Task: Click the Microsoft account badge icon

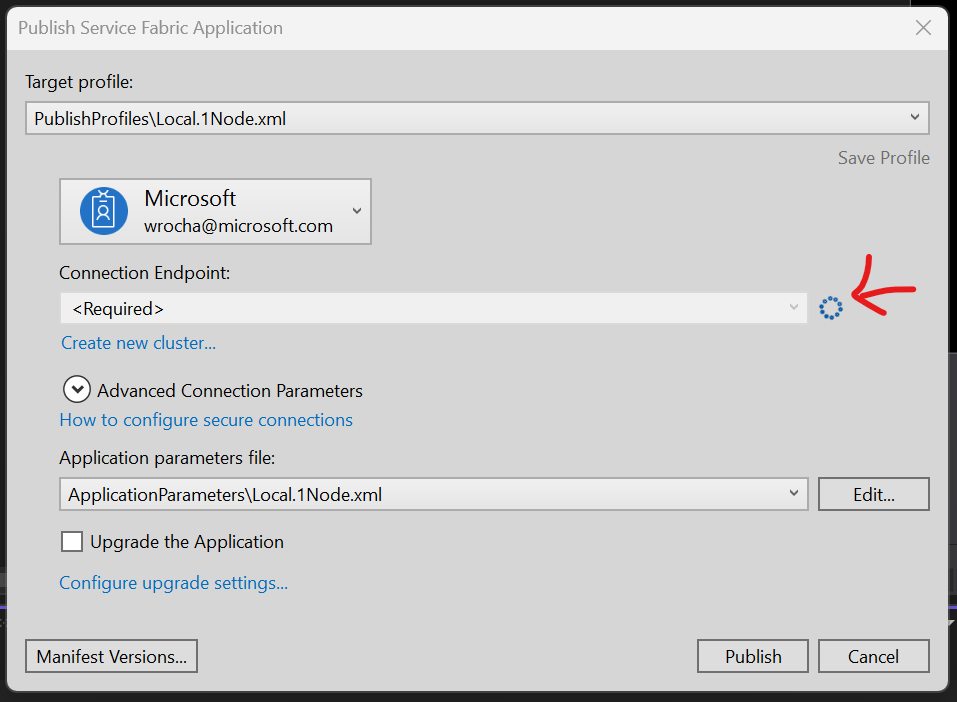Action: point(104,211)
